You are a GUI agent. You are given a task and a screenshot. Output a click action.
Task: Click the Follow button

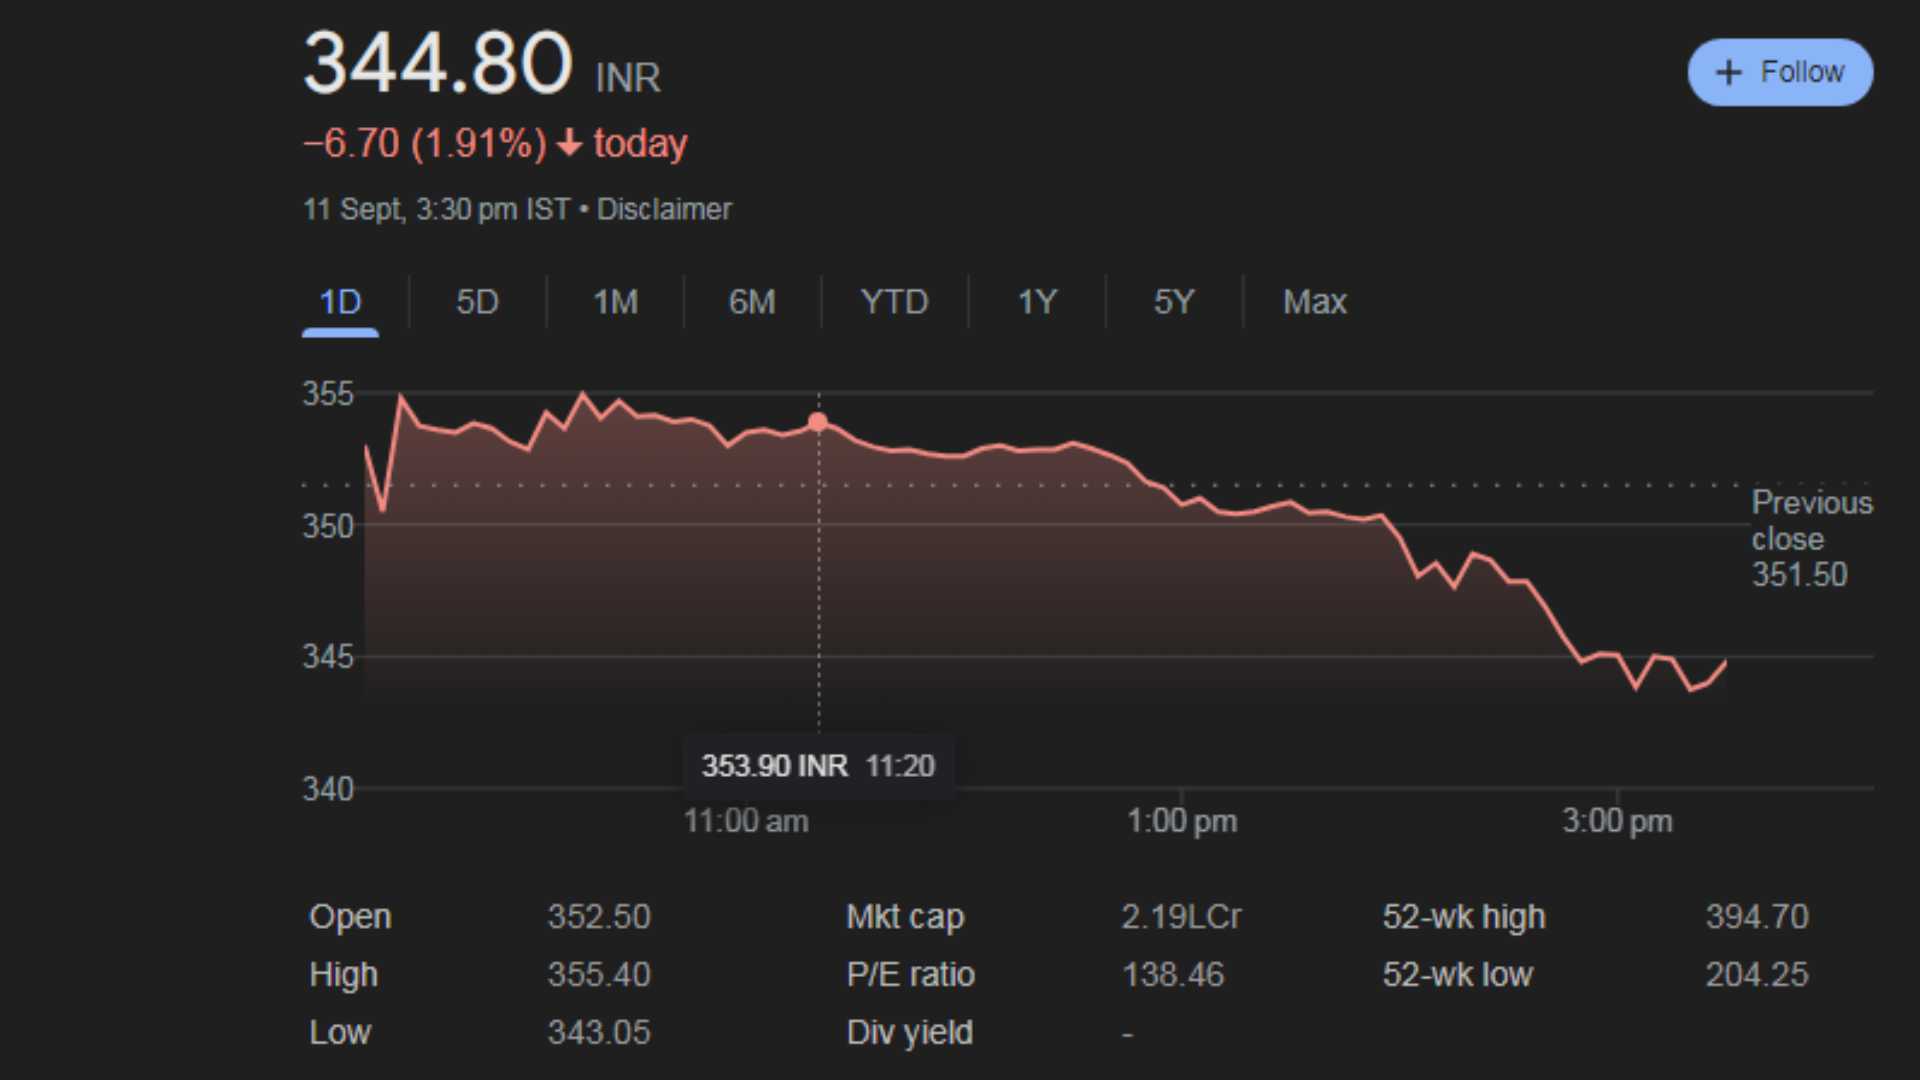click(x=1780, y=71)
